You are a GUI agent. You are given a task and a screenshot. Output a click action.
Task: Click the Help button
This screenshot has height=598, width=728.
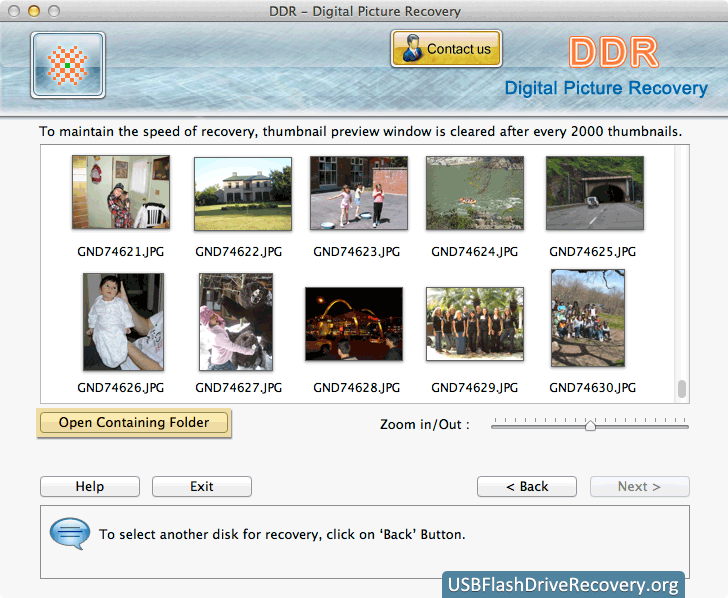click(90, 487)
